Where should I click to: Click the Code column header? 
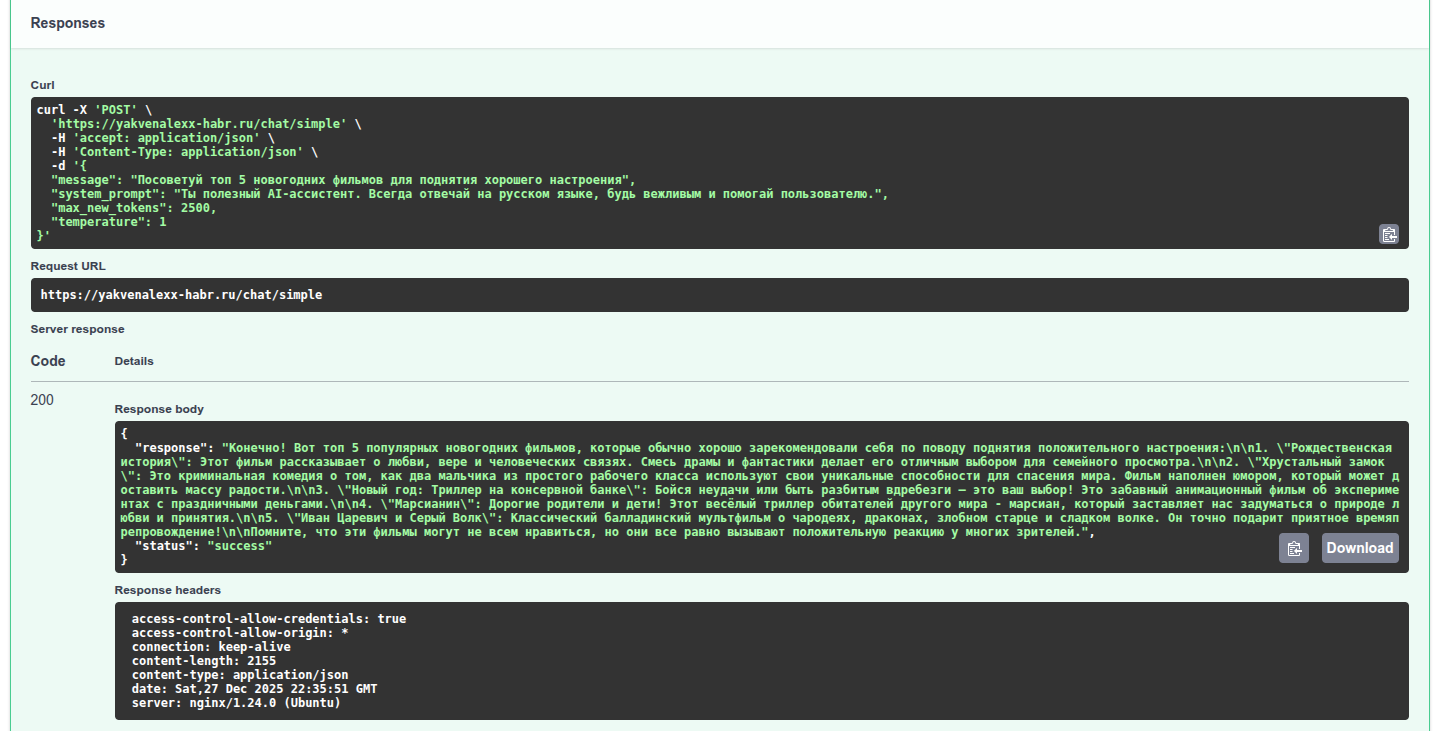pos(48,361)
